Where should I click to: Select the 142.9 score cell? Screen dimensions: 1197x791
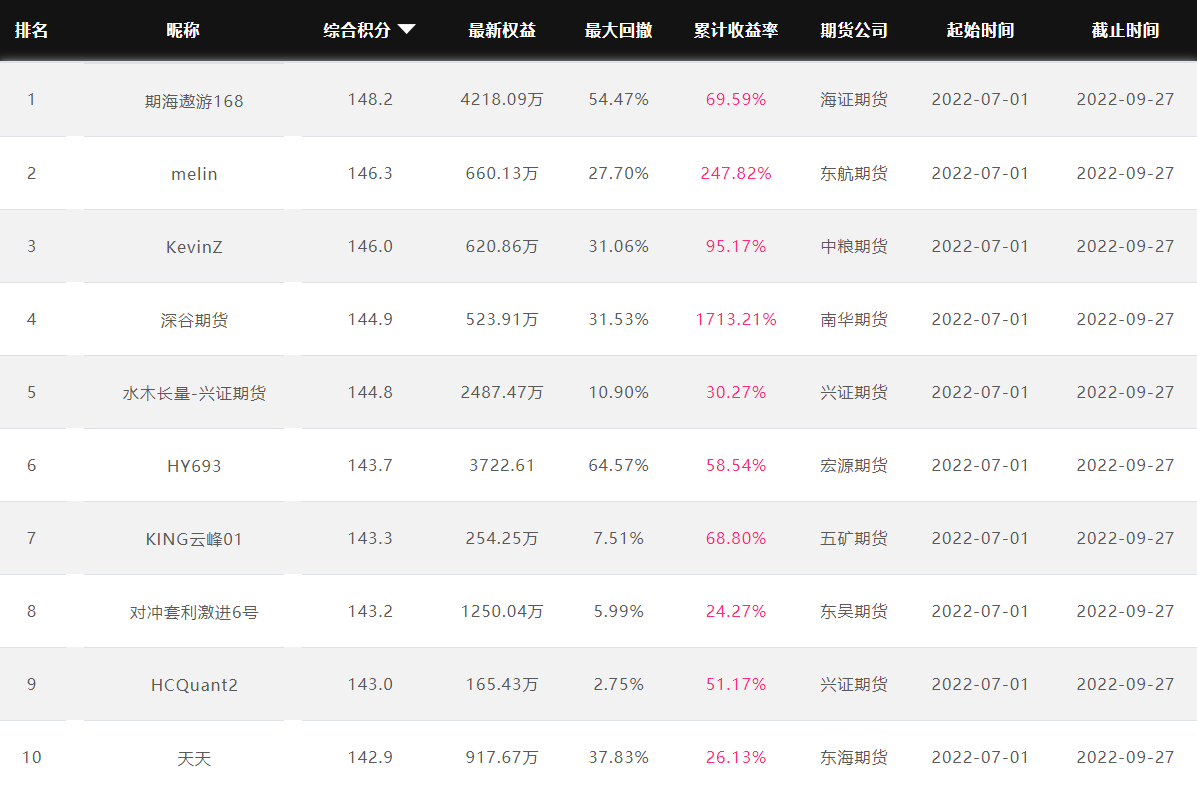click(370, 757)
